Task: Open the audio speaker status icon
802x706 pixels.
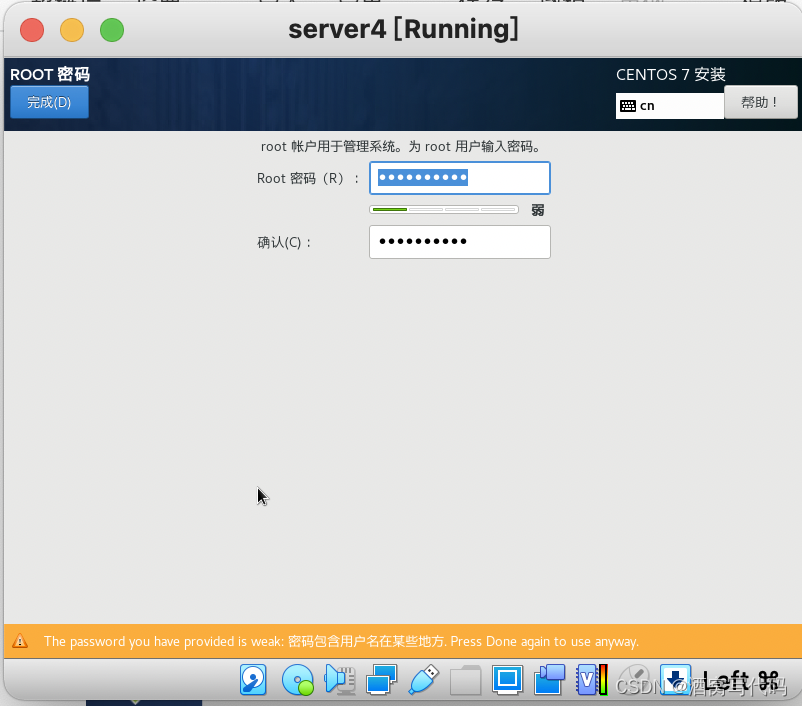Action: click(340, 680)
